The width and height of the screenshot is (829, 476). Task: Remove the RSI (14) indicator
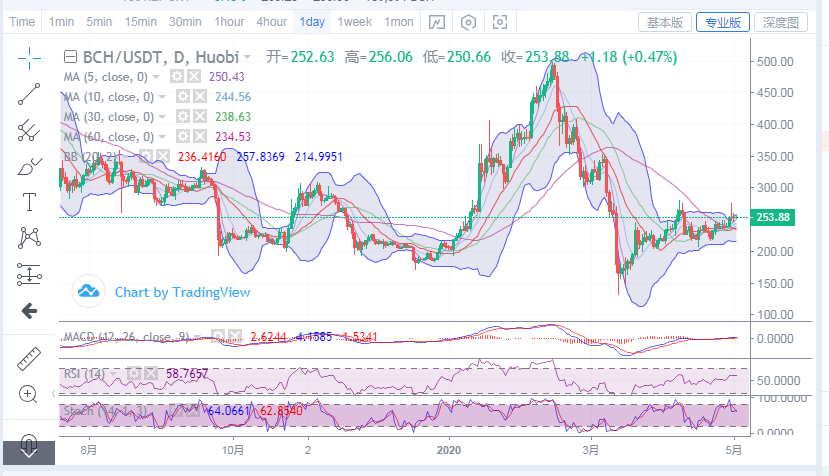151,374
